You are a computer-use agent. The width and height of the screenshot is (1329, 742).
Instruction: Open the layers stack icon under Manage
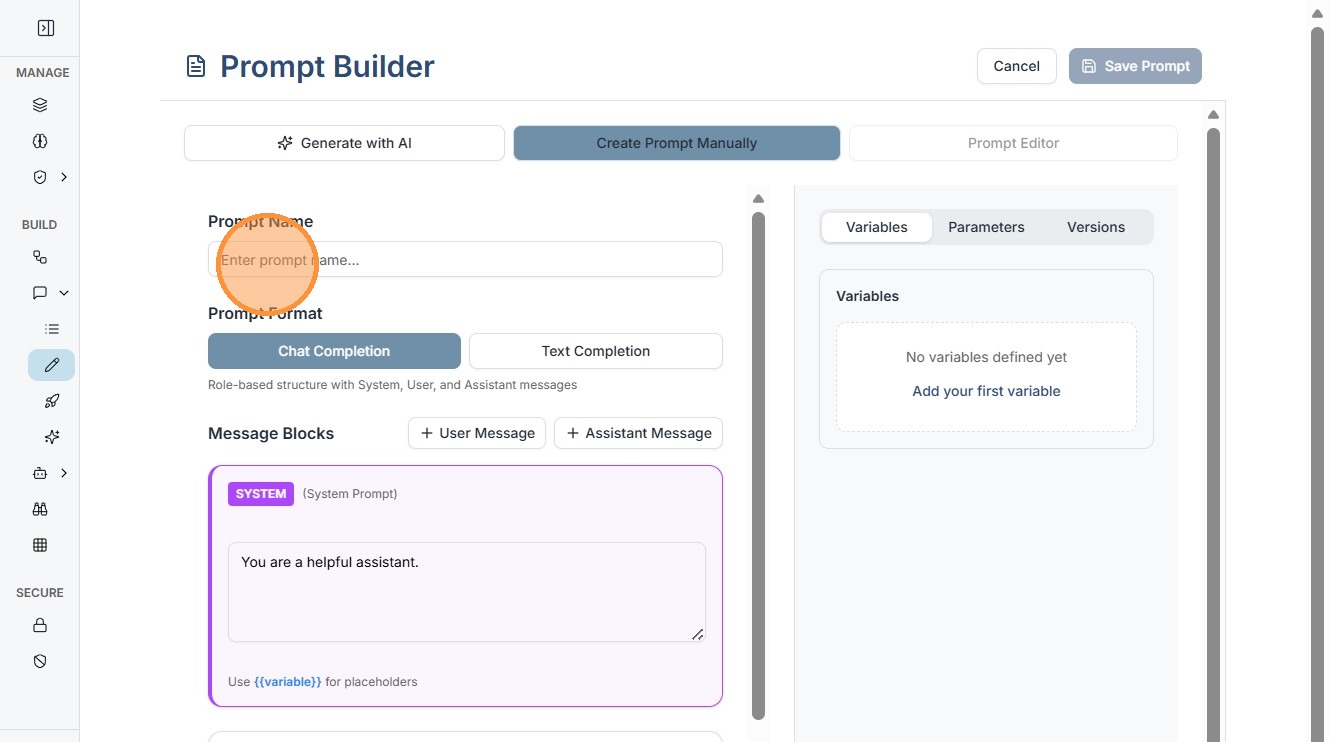coord(40,105)
